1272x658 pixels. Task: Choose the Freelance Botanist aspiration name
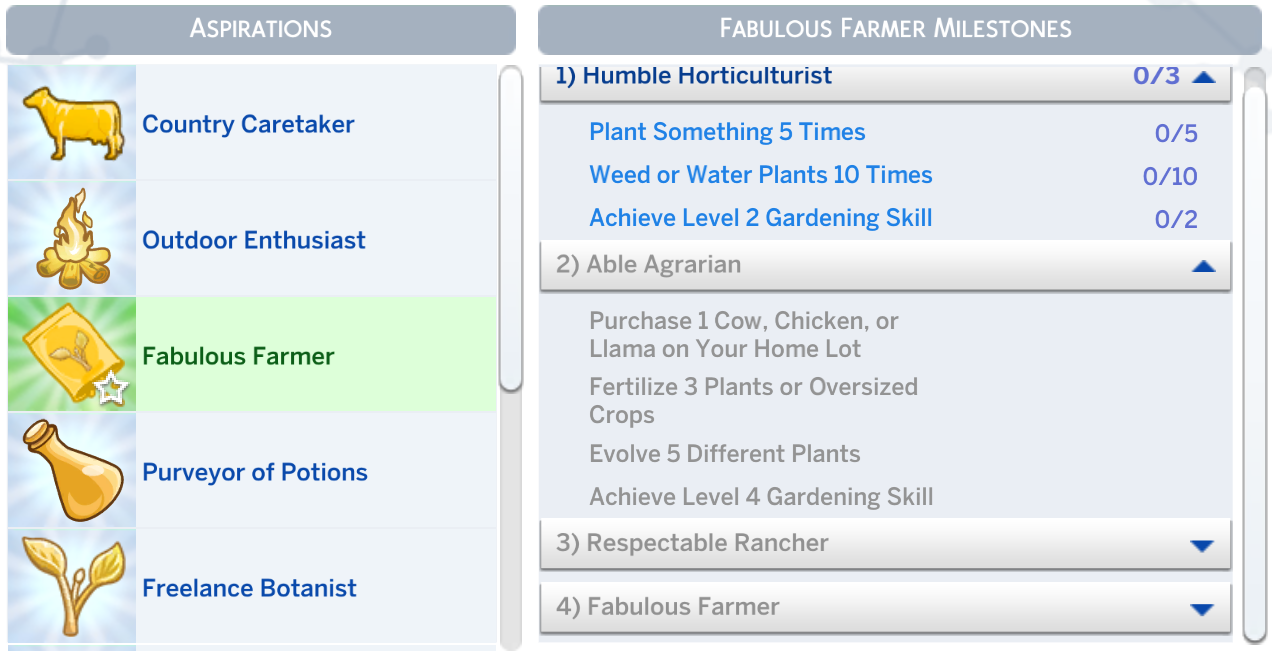click(249, 588)
